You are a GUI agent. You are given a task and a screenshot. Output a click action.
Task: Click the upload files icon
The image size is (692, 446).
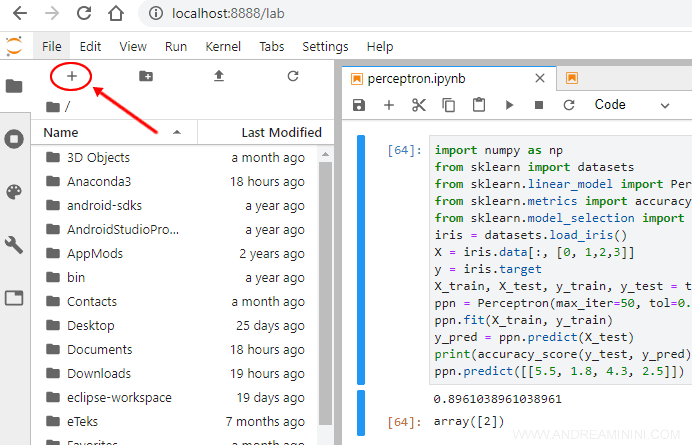point(219,76)
